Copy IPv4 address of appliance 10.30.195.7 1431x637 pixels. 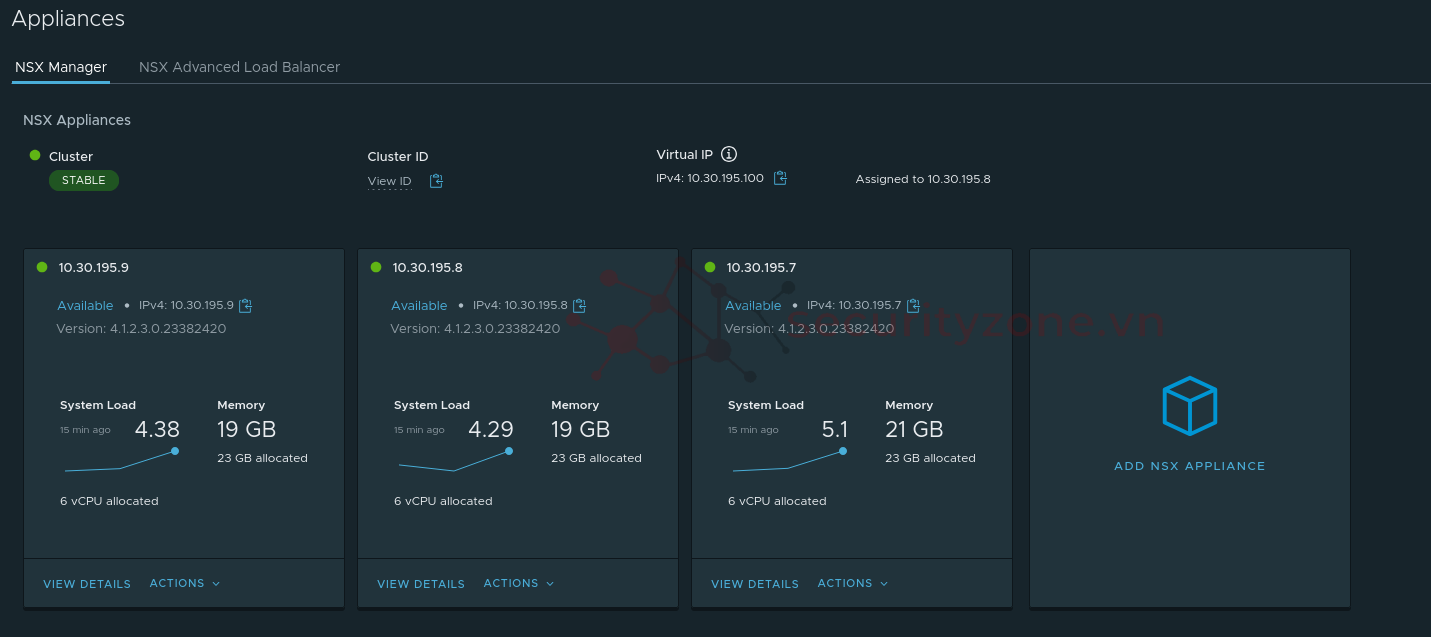pos(913,305)
